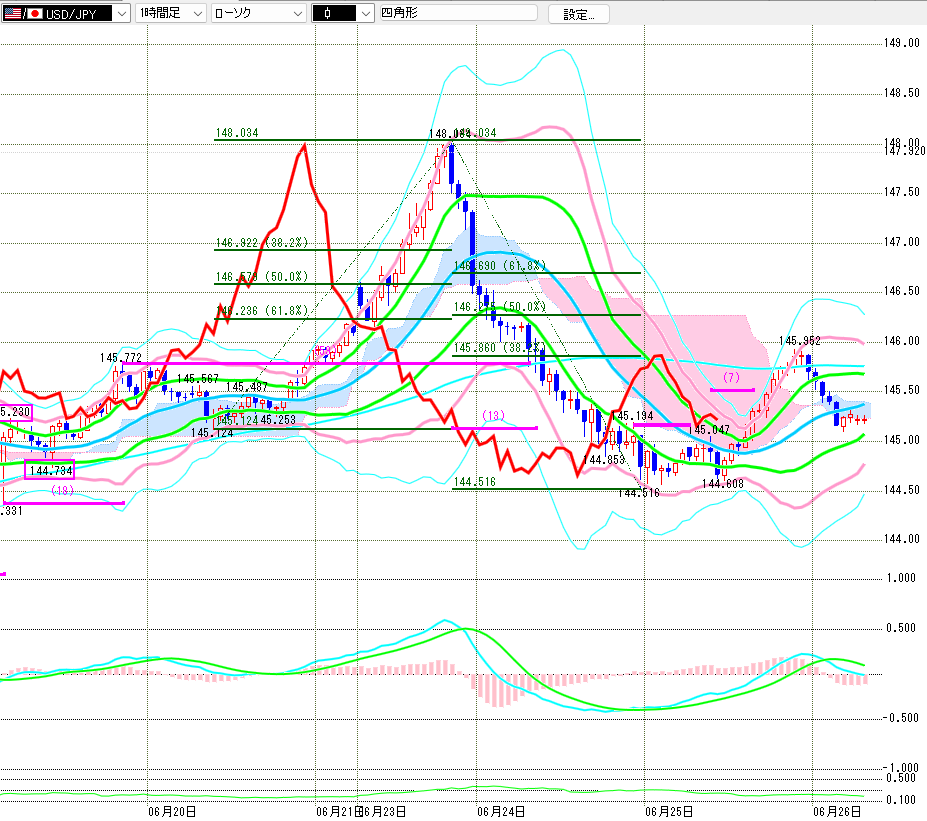Select the 1.000 indicator axis value

(901, 578)
